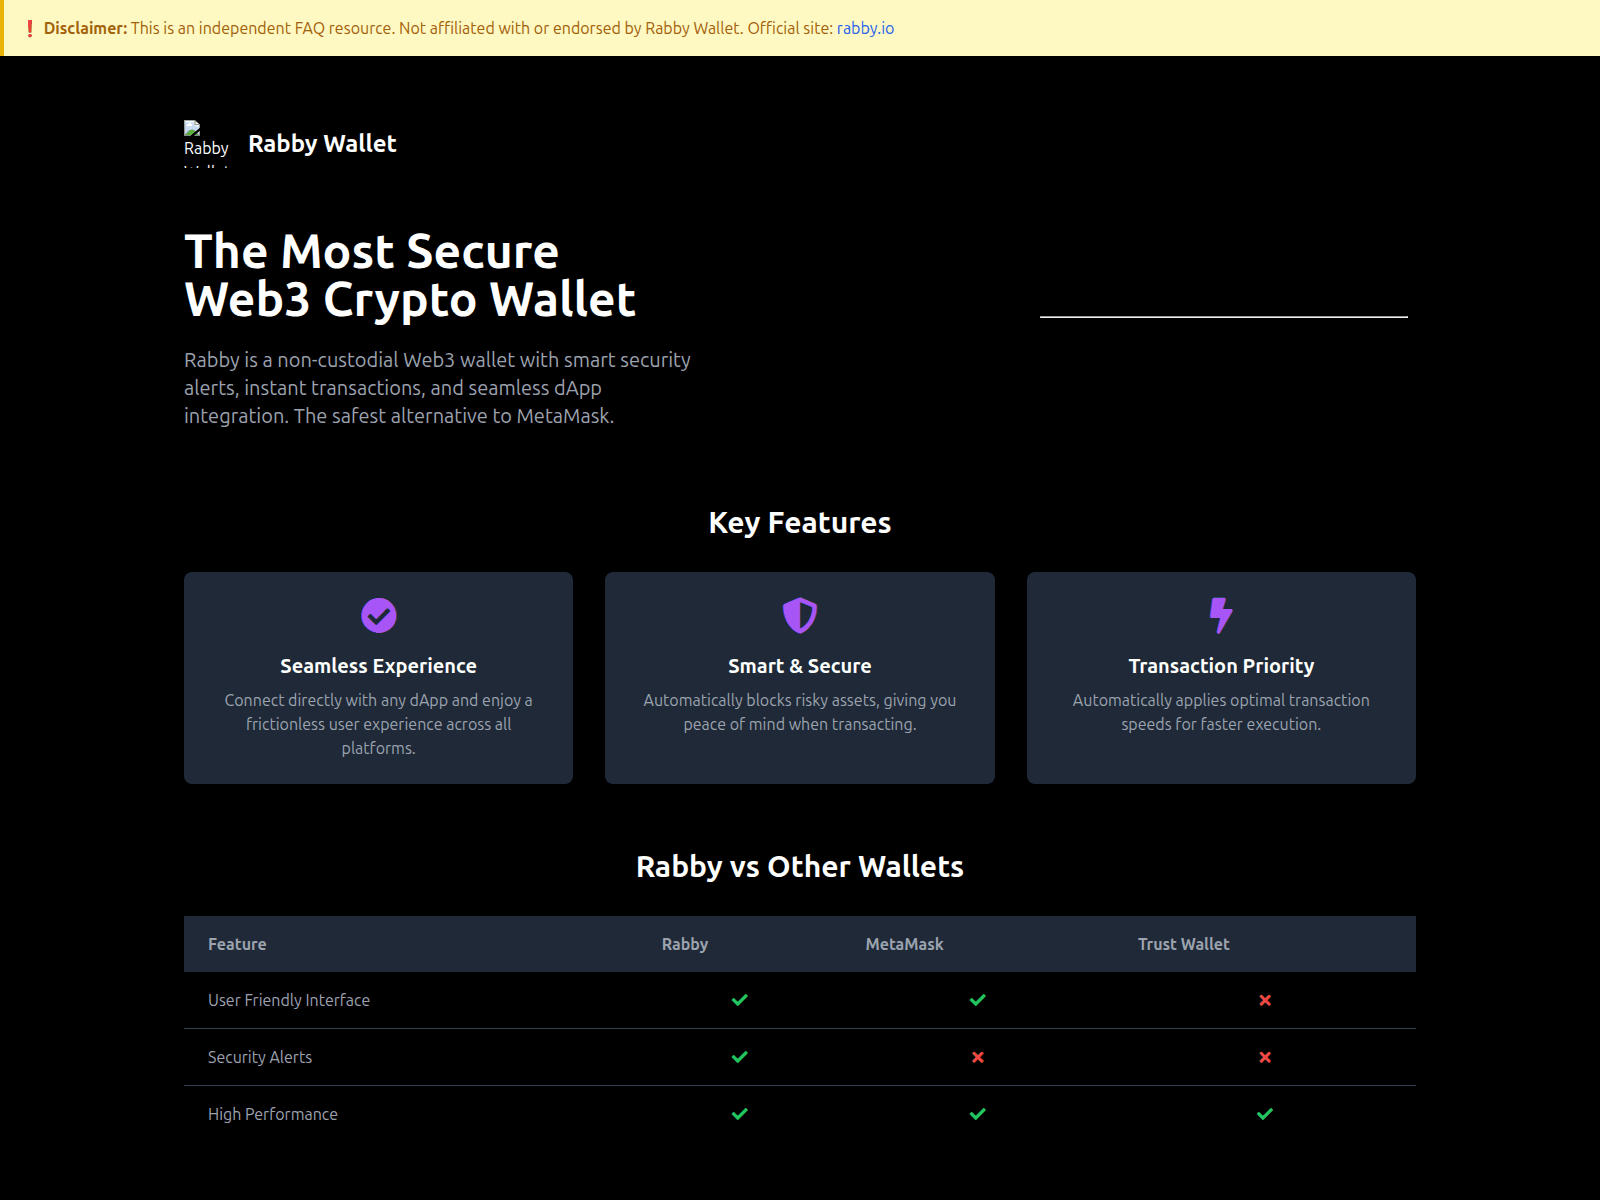Click Trust Wallet's checkmark under High Performance

[x=1265, y=1113]
